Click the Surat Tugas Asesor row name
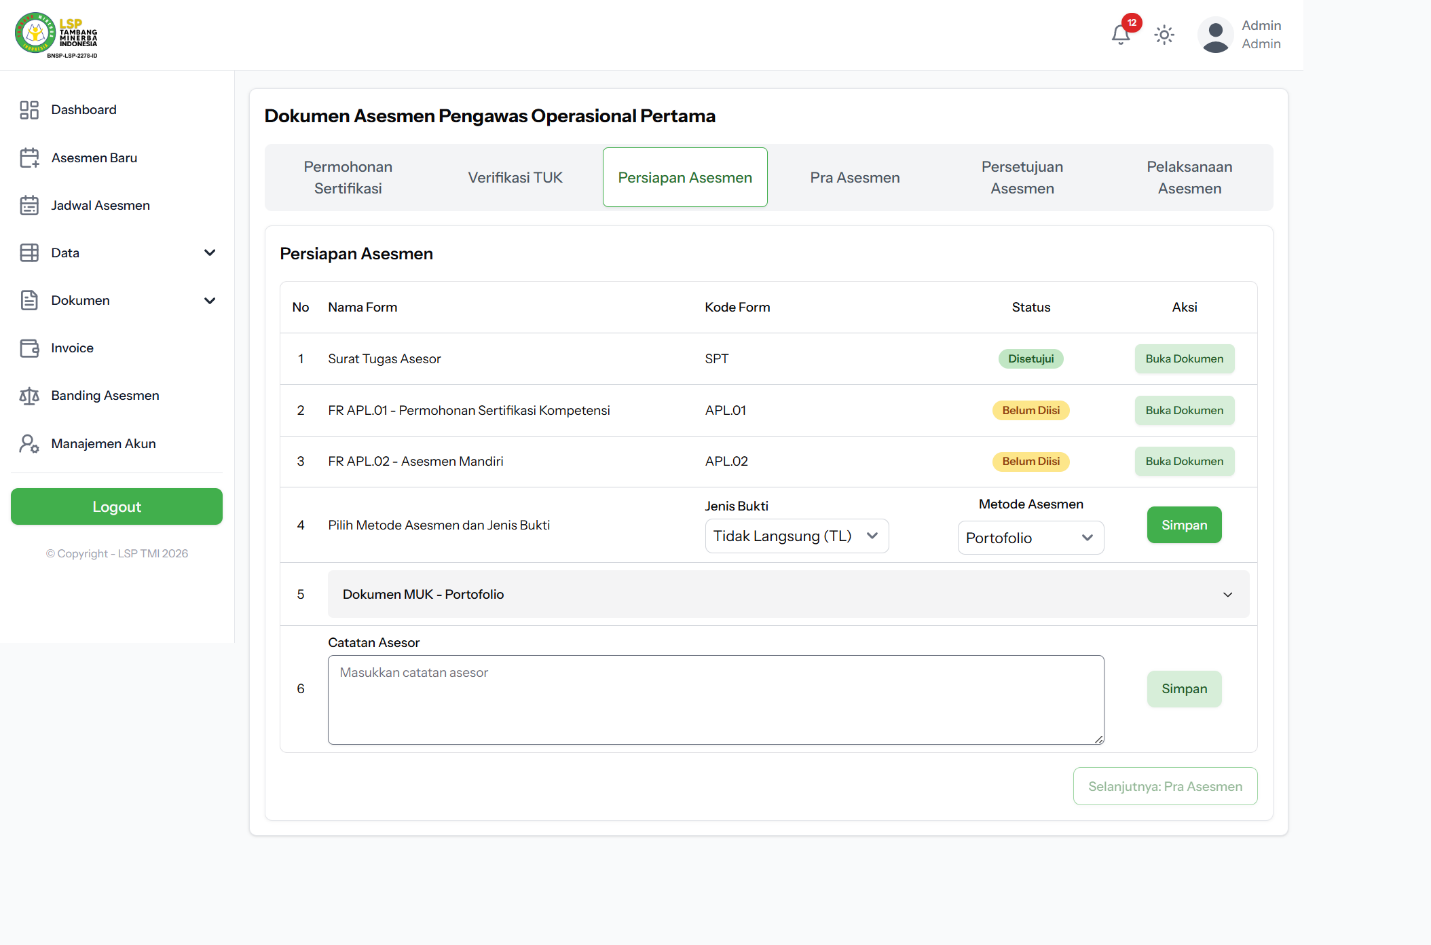The height and width of the screenshot is (945, 1431). tap(384, 359)
